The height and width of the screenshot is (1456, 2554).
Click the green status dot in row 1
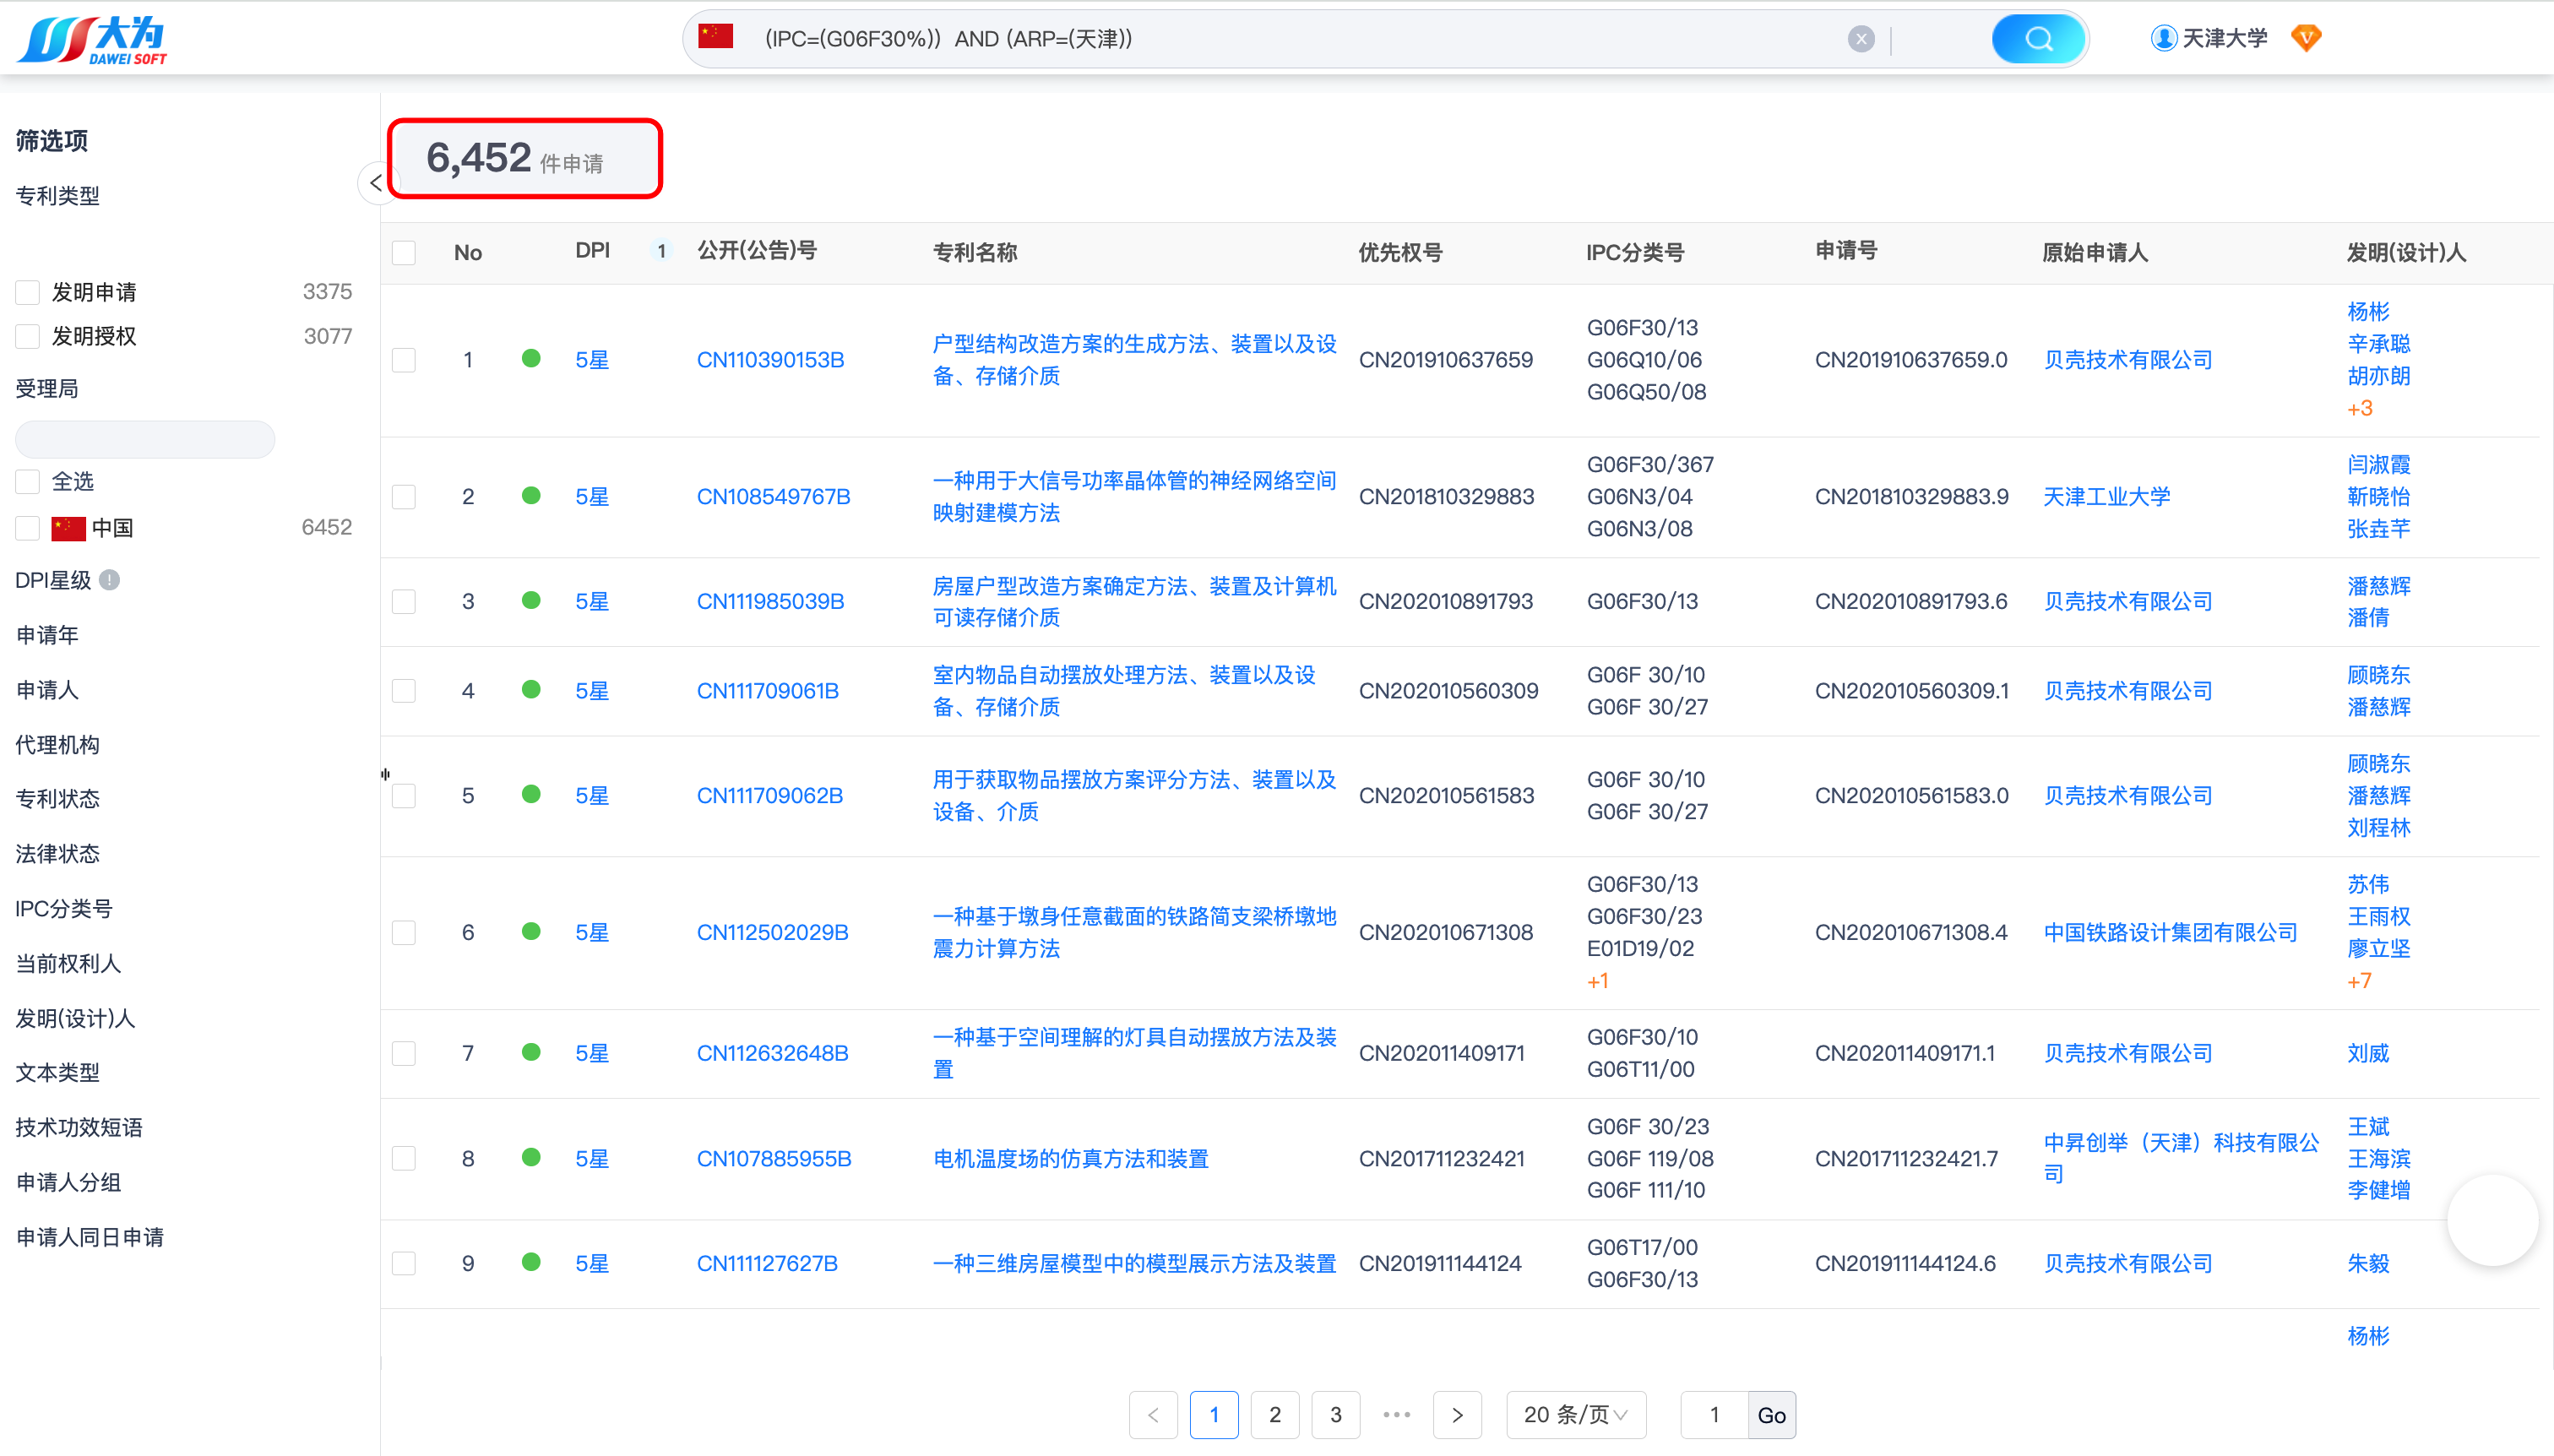(x=531, y=358)
